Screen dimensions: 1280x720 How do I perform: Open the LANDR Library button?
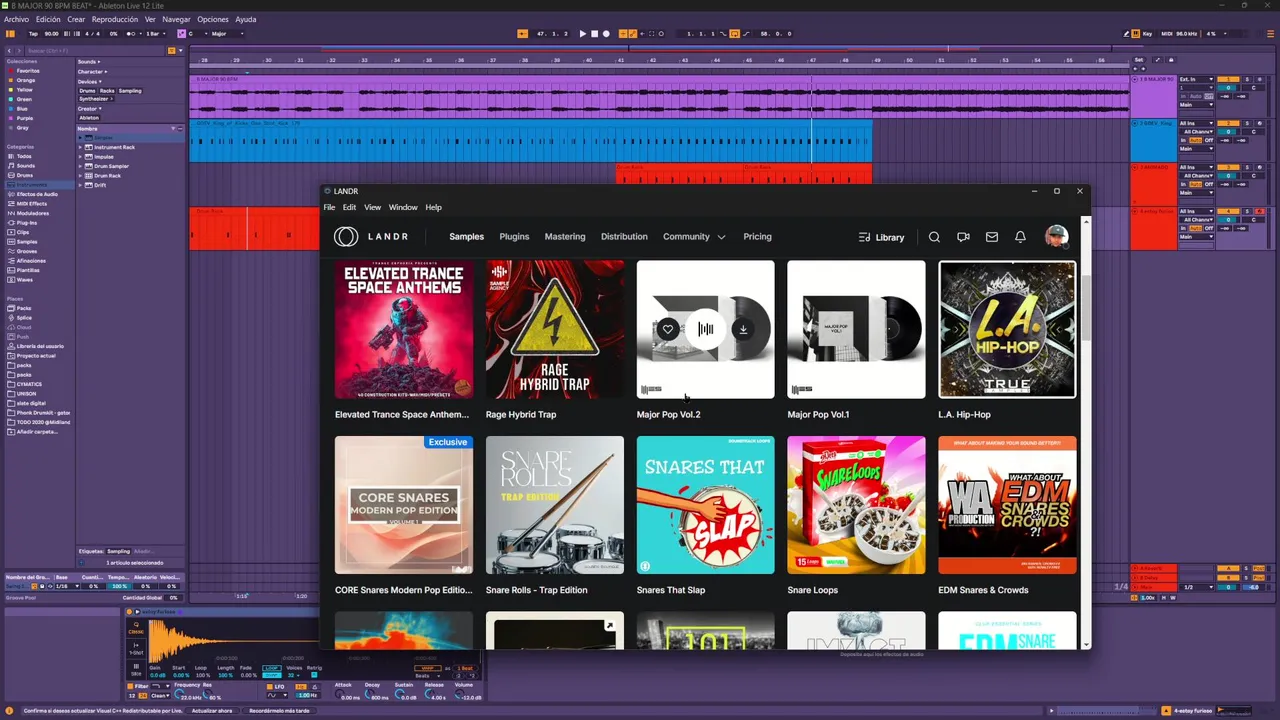pos(881,237)
